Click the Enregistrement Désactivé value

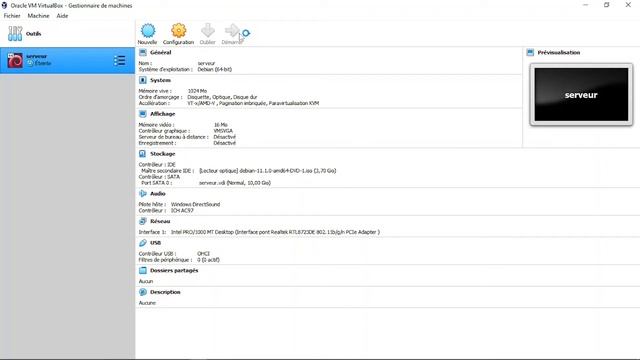click(224, 143)
